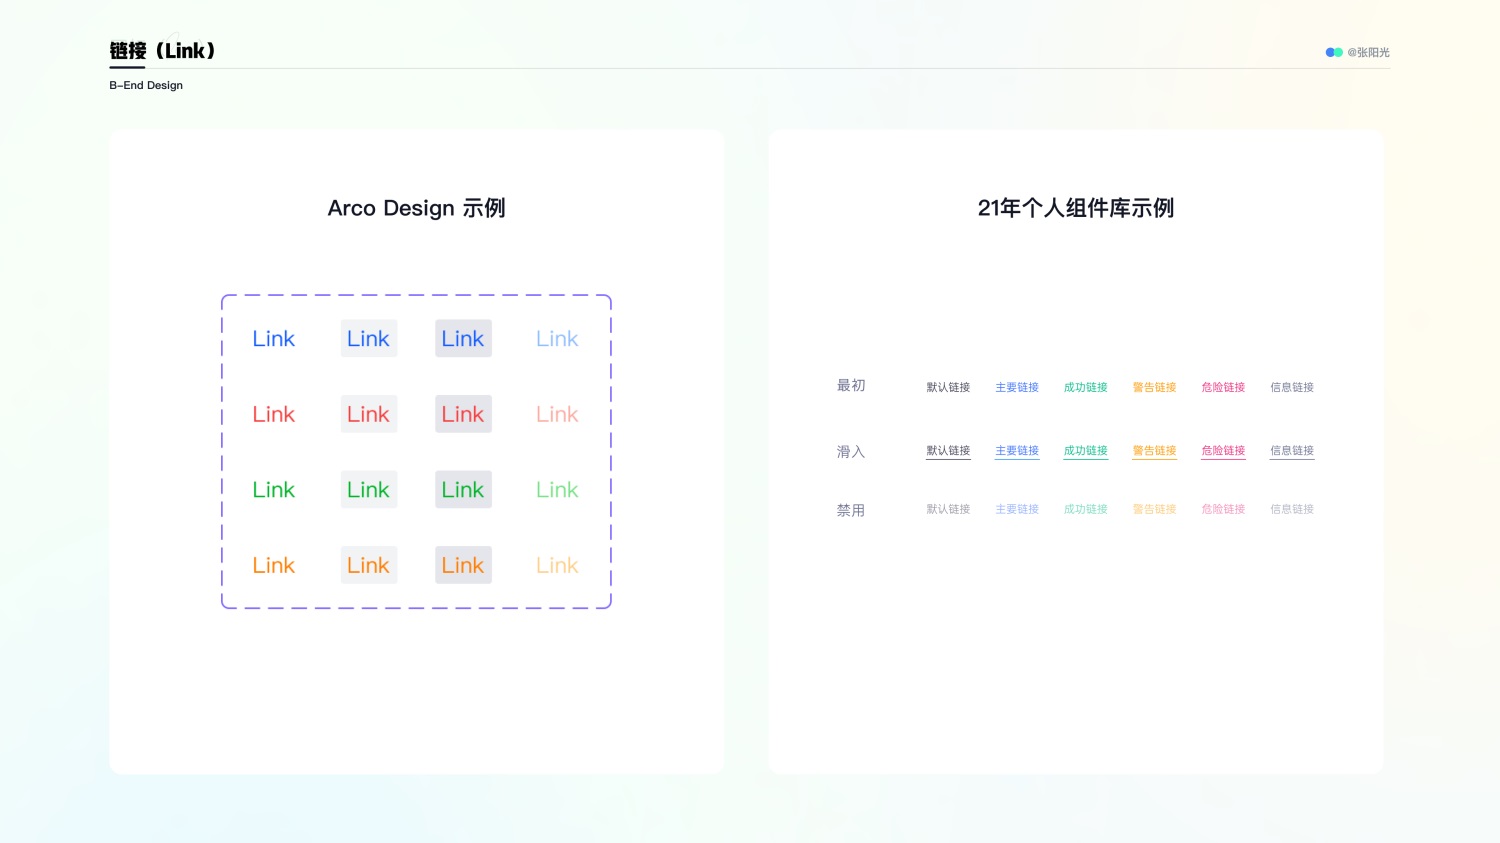
Task: Click the green Link with darker gray active background
Action: pyautogui.click(x=463, y=490)
